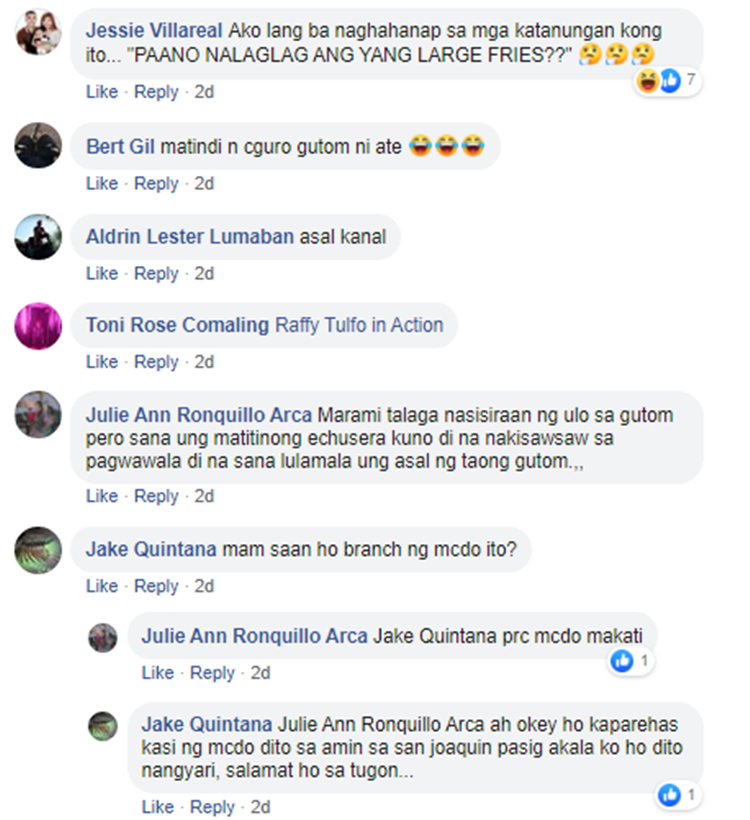Open the 2d timestamp on Jake's last reply
The height and width of the screenshot is (820, 750).
pos(260,807)
